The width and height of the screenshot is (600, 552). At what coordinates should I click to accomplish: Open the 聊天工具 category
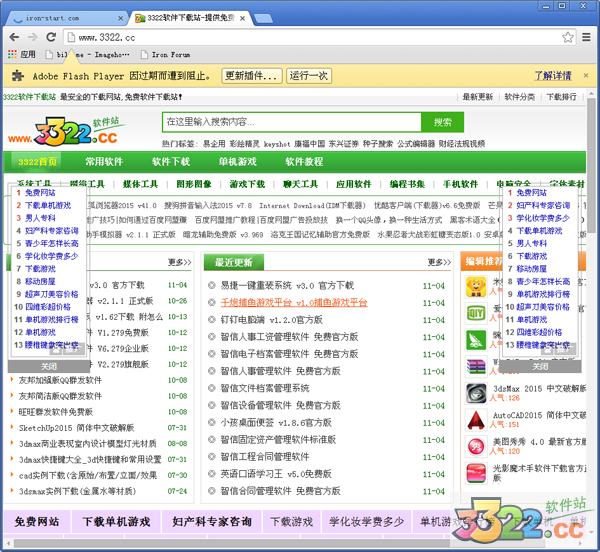[300, 184]
